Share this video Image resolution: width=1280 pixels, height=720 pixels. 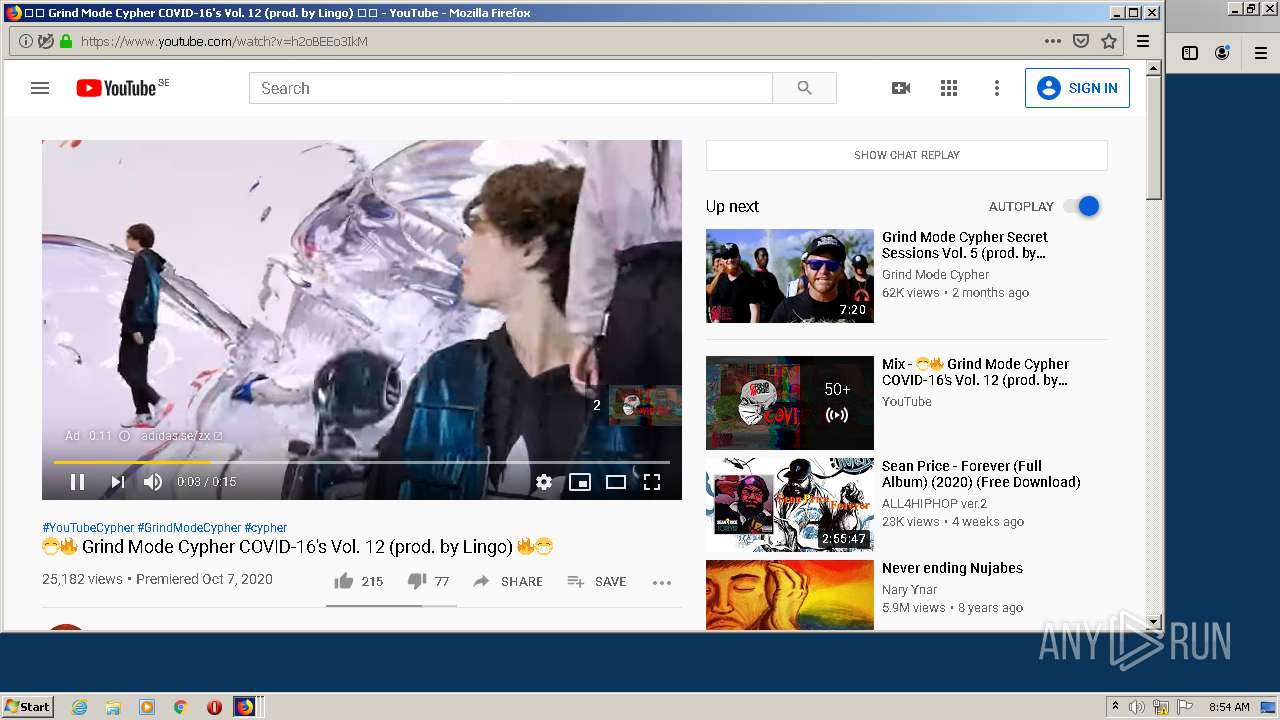tap(508, 581)
